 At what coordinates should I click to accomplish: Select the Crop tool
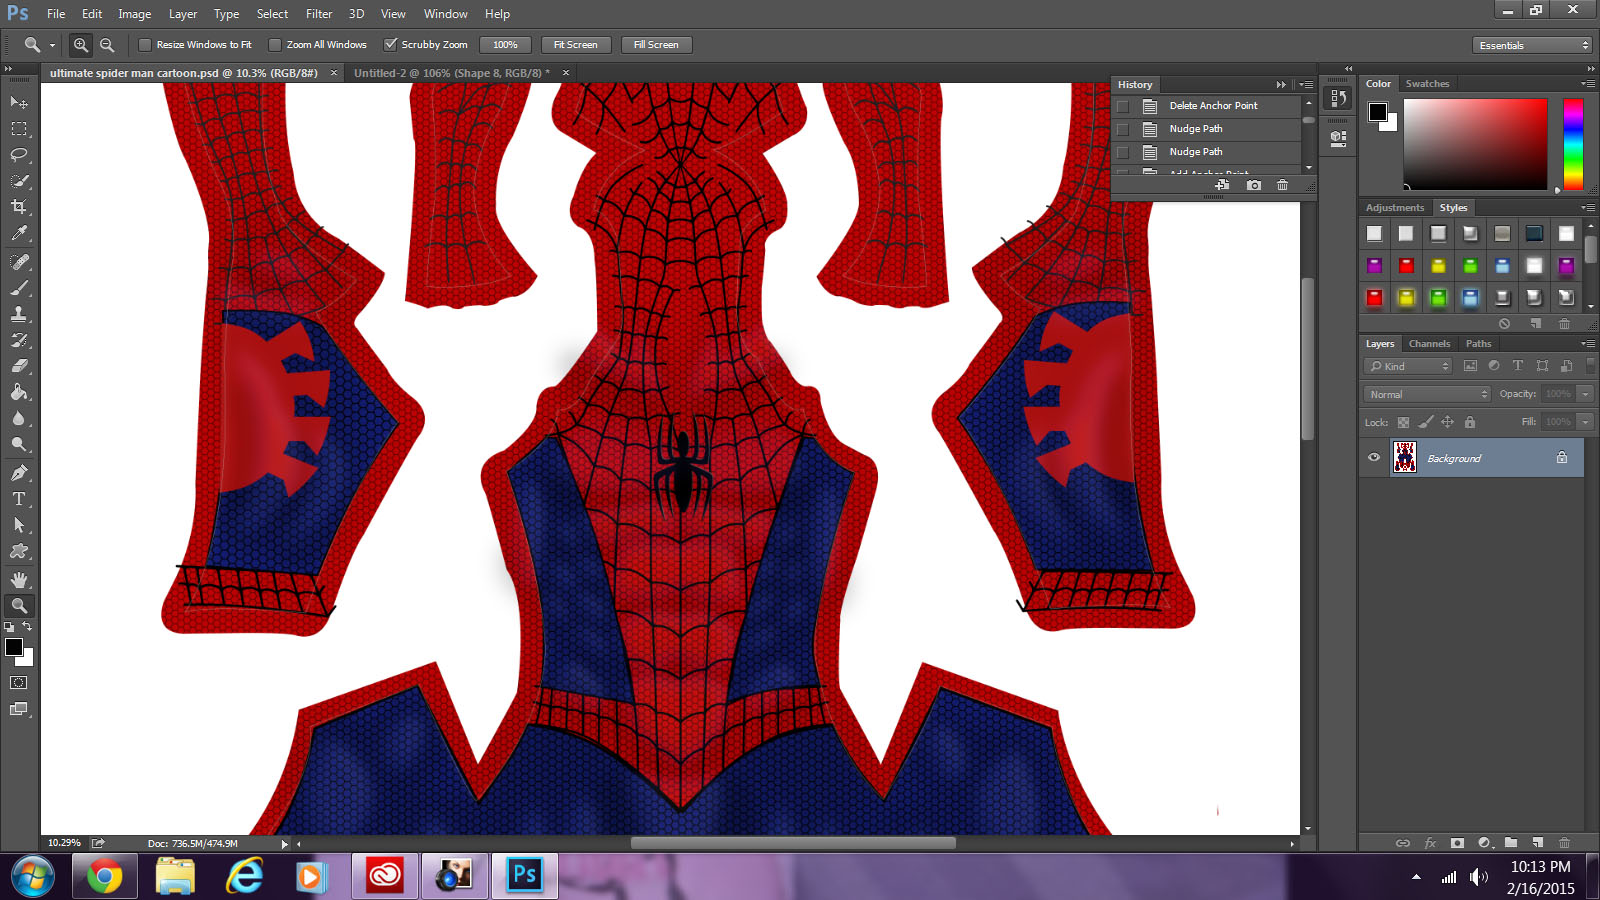point(19,206)
